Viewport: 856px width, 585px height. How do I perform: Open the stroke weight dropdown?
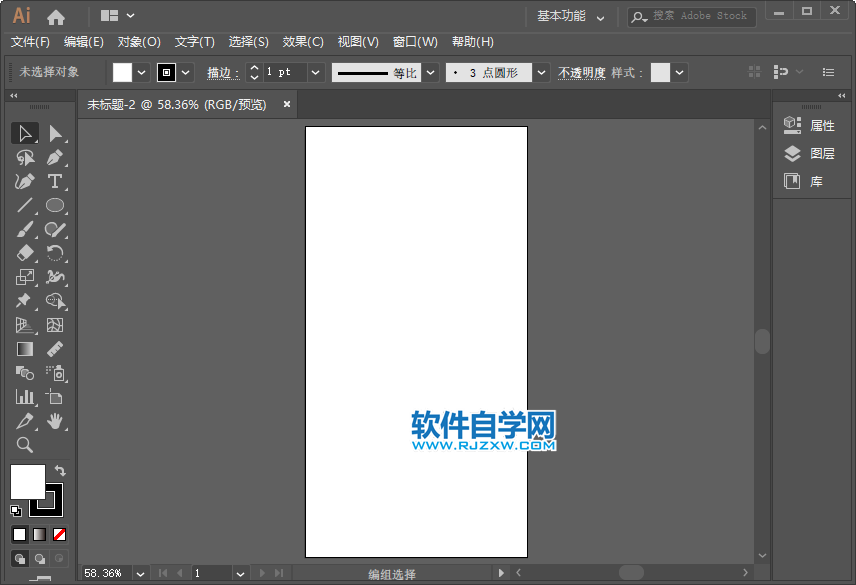tap(315, 72)
